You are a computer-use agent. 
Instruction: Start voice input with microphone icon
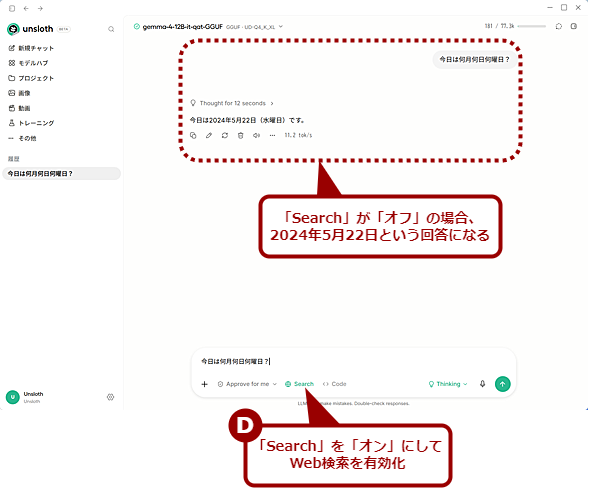tap(482, 384)
